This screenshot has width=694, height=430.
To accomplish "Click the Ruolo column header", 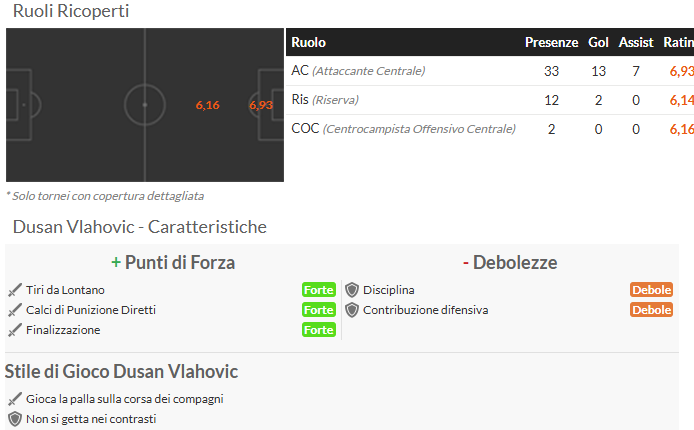I will tap(308, 42).
